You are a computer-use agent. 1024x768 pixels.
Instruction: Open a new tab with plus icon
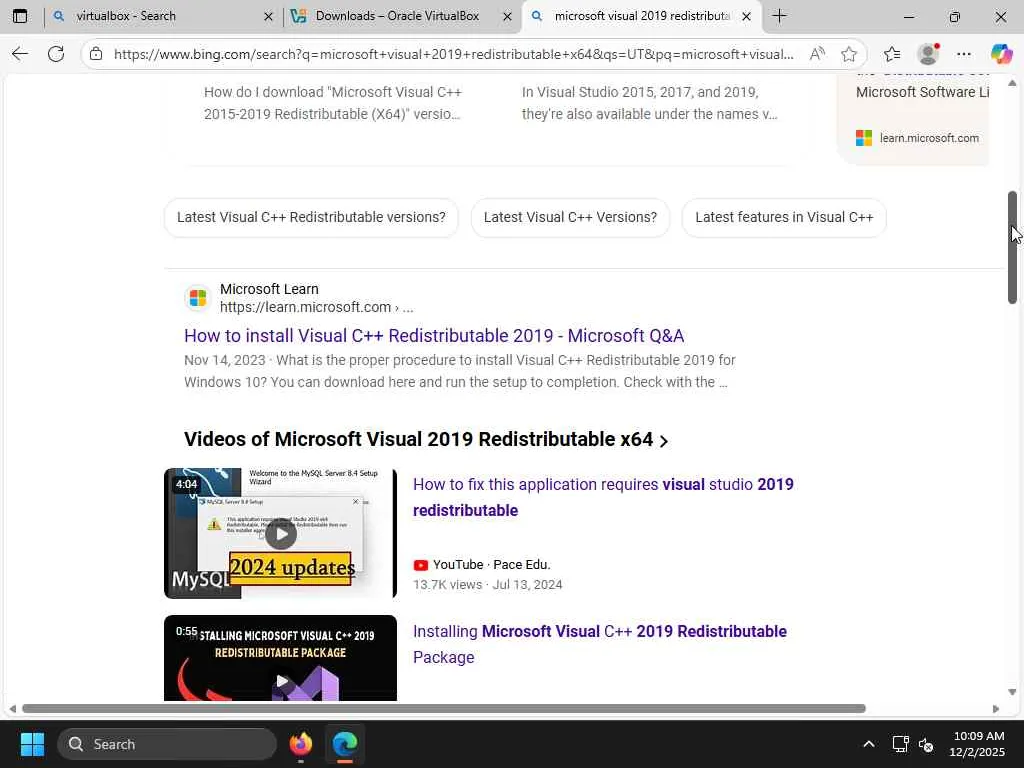(779, 16)
